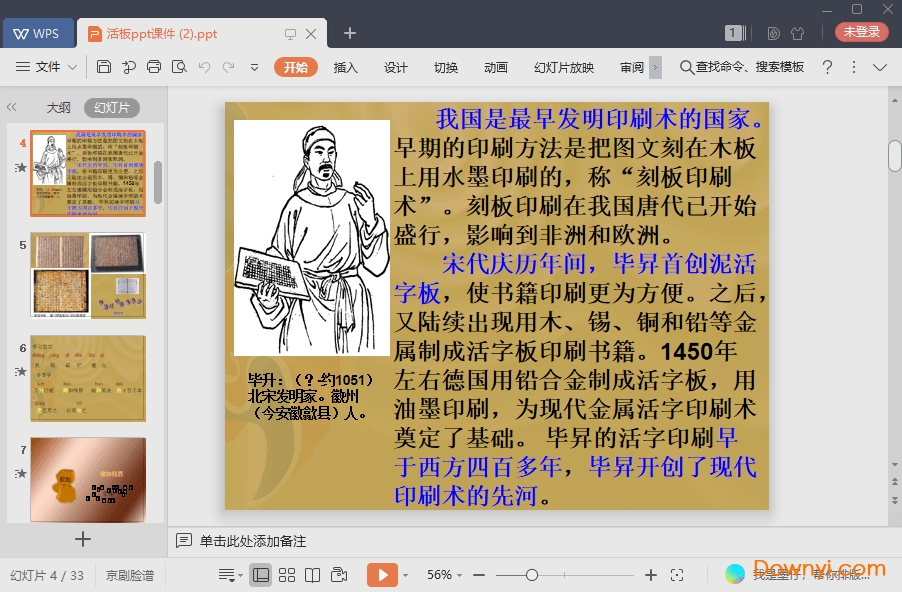The image size is (902, 592).
Task: Select slide 5 thumbnail
Action: pyautogui.click(x=88, y=276)
